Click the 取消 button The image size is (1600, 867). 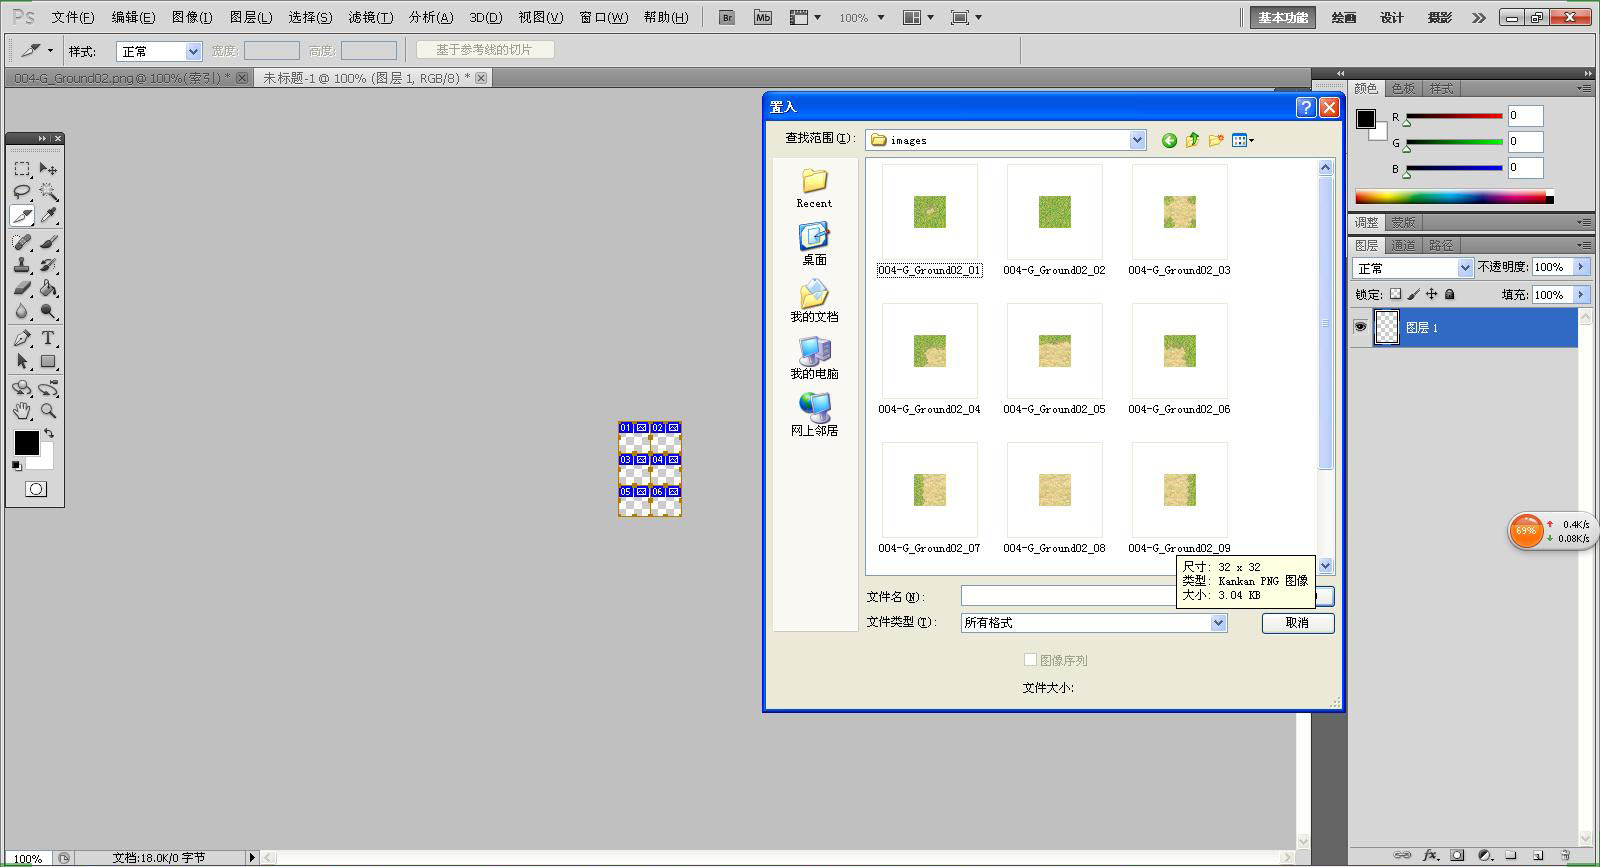click(x=1298, y=623)
